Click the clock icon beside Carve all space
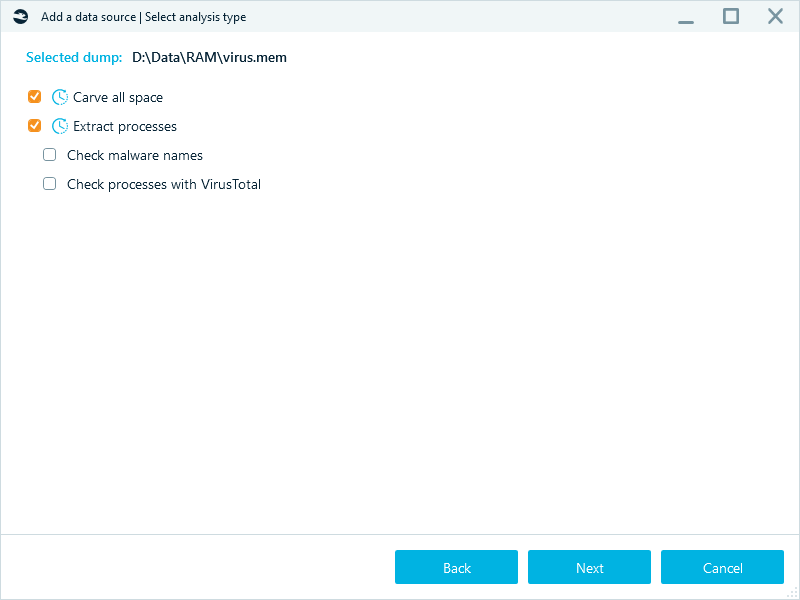 click(x=60, y=97)
